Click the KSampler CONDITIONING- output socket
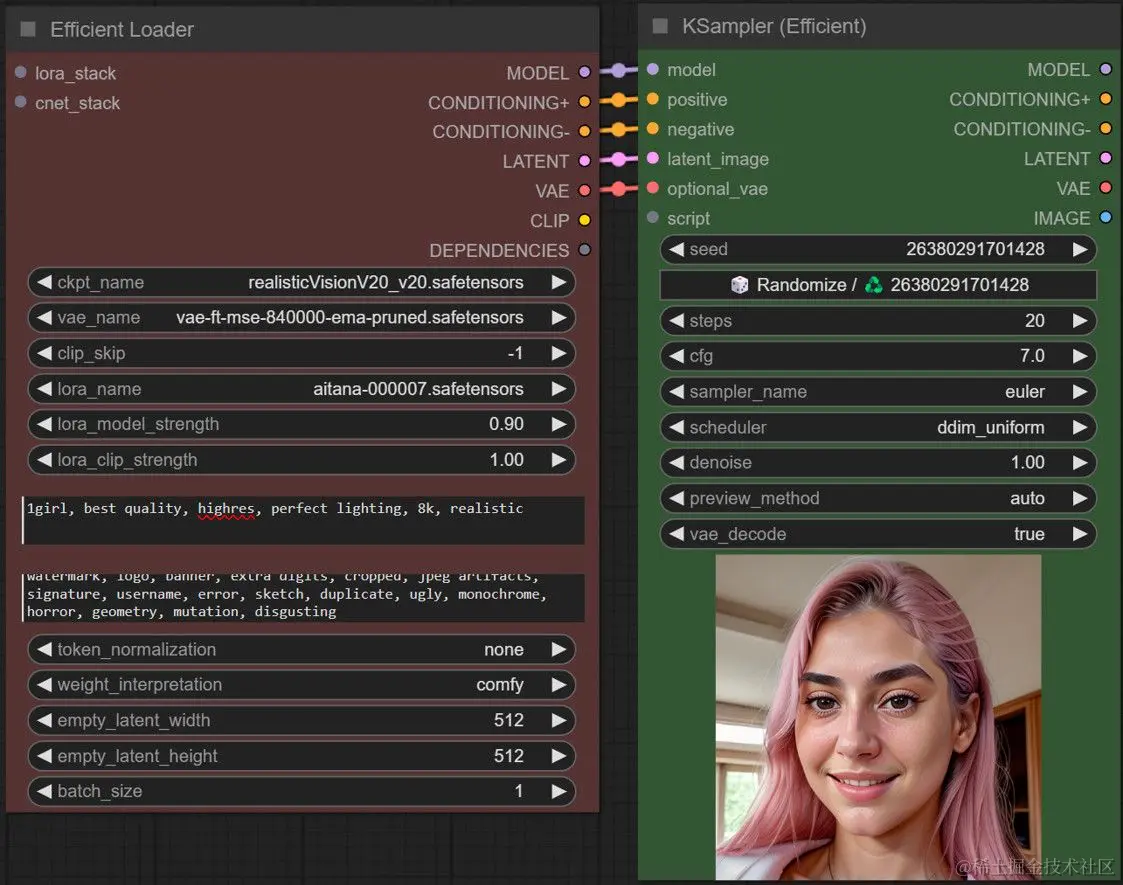The image size is (1123, 885). click(x=1105, y=129)
